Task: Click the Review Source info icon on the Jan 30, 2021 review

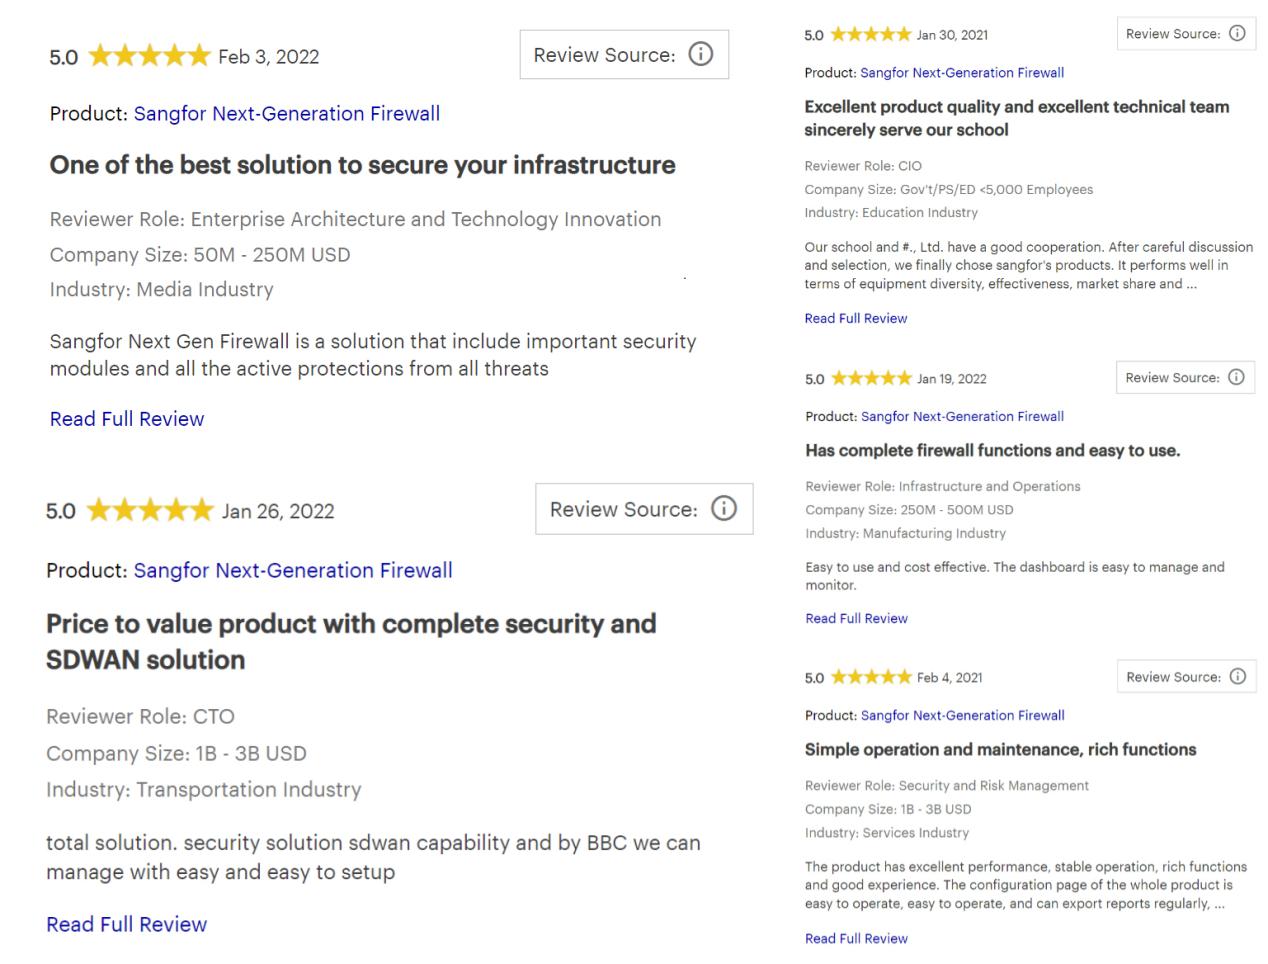Action: [1237, 33]
